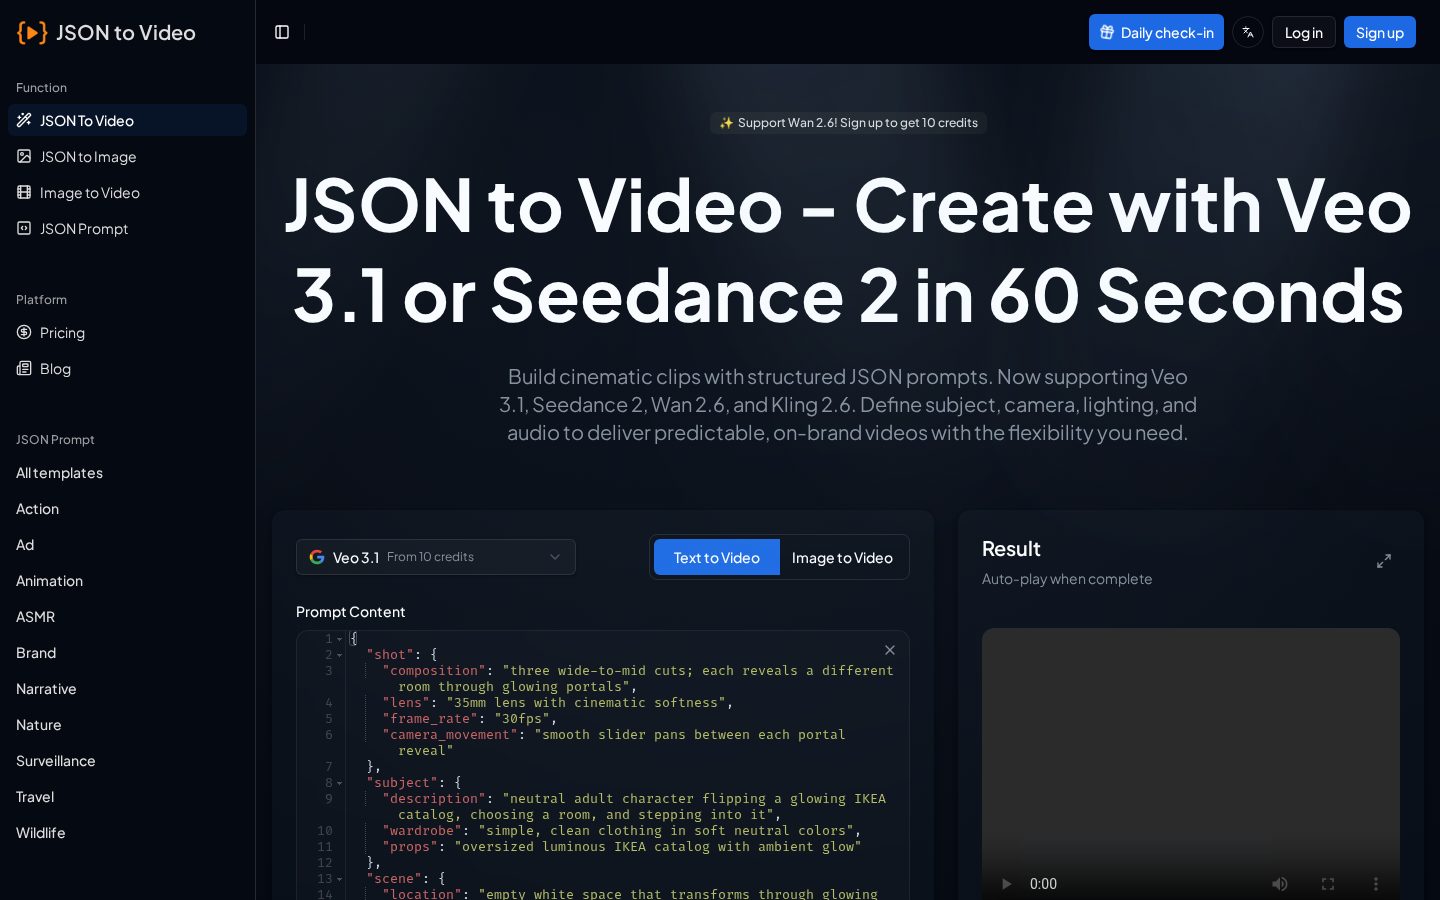Collapse the "shot" block fold on line 2
Viewport: 1440px width, 900px height.
click(x=340, y=655)
